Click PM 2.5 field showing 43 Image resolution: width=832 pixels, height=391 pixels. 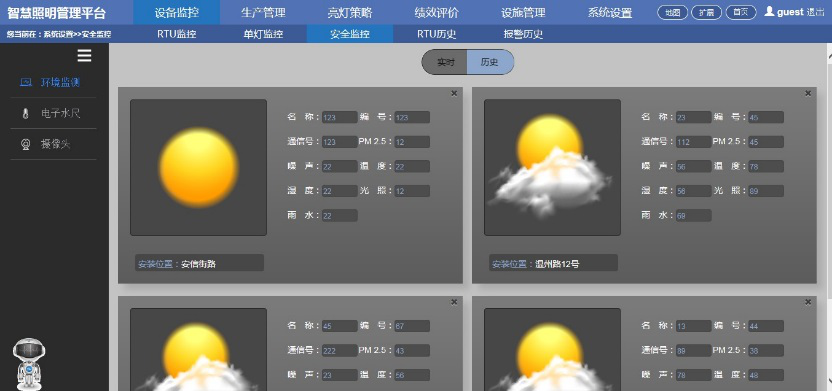point(412,351)
